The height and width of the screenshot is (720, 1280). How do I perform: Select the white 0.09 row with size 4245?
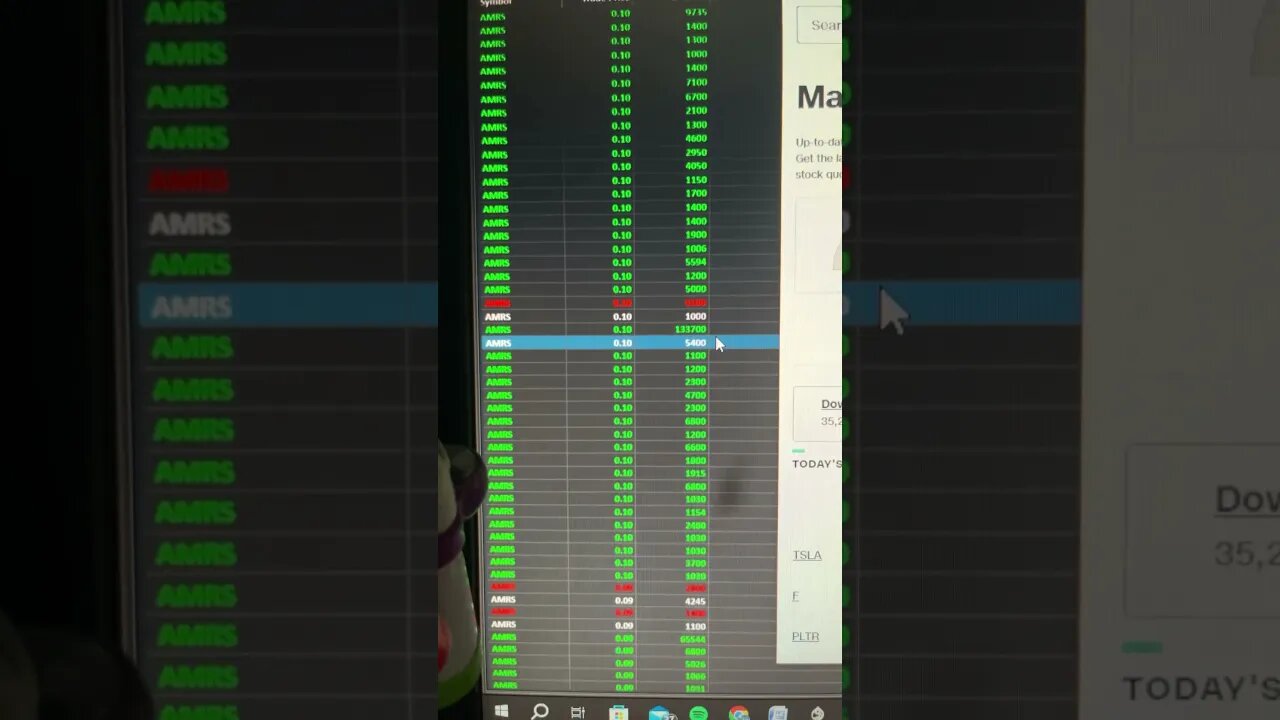632,601
